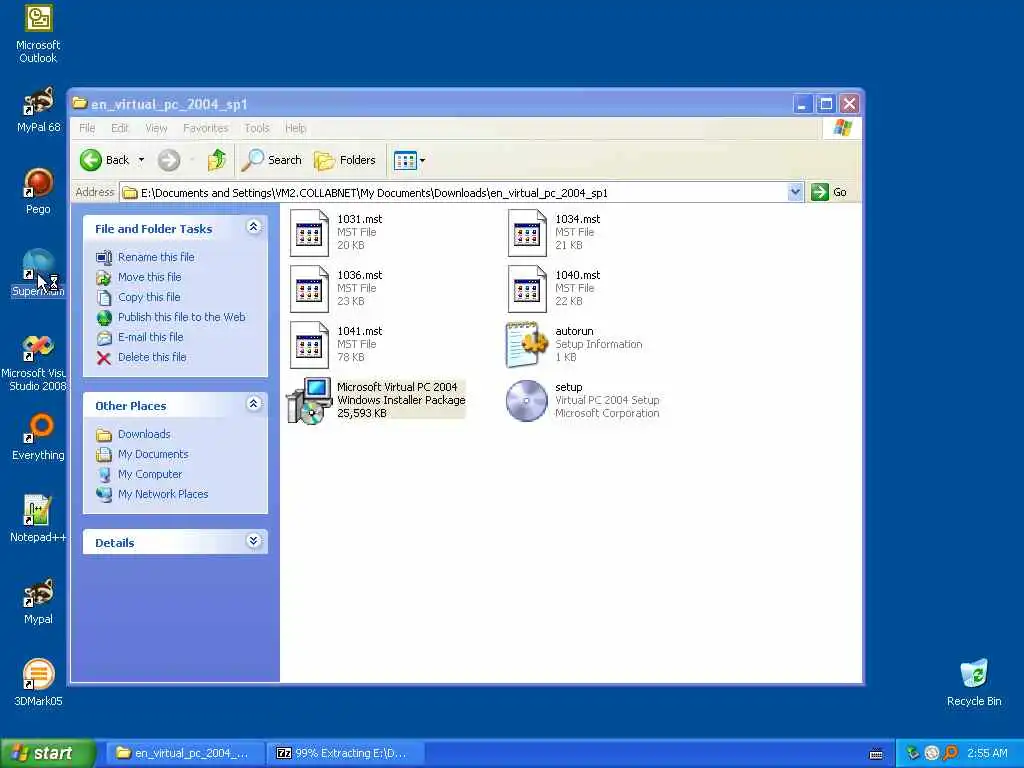Open the Back history dropdown arrow

tap(141, 160)
